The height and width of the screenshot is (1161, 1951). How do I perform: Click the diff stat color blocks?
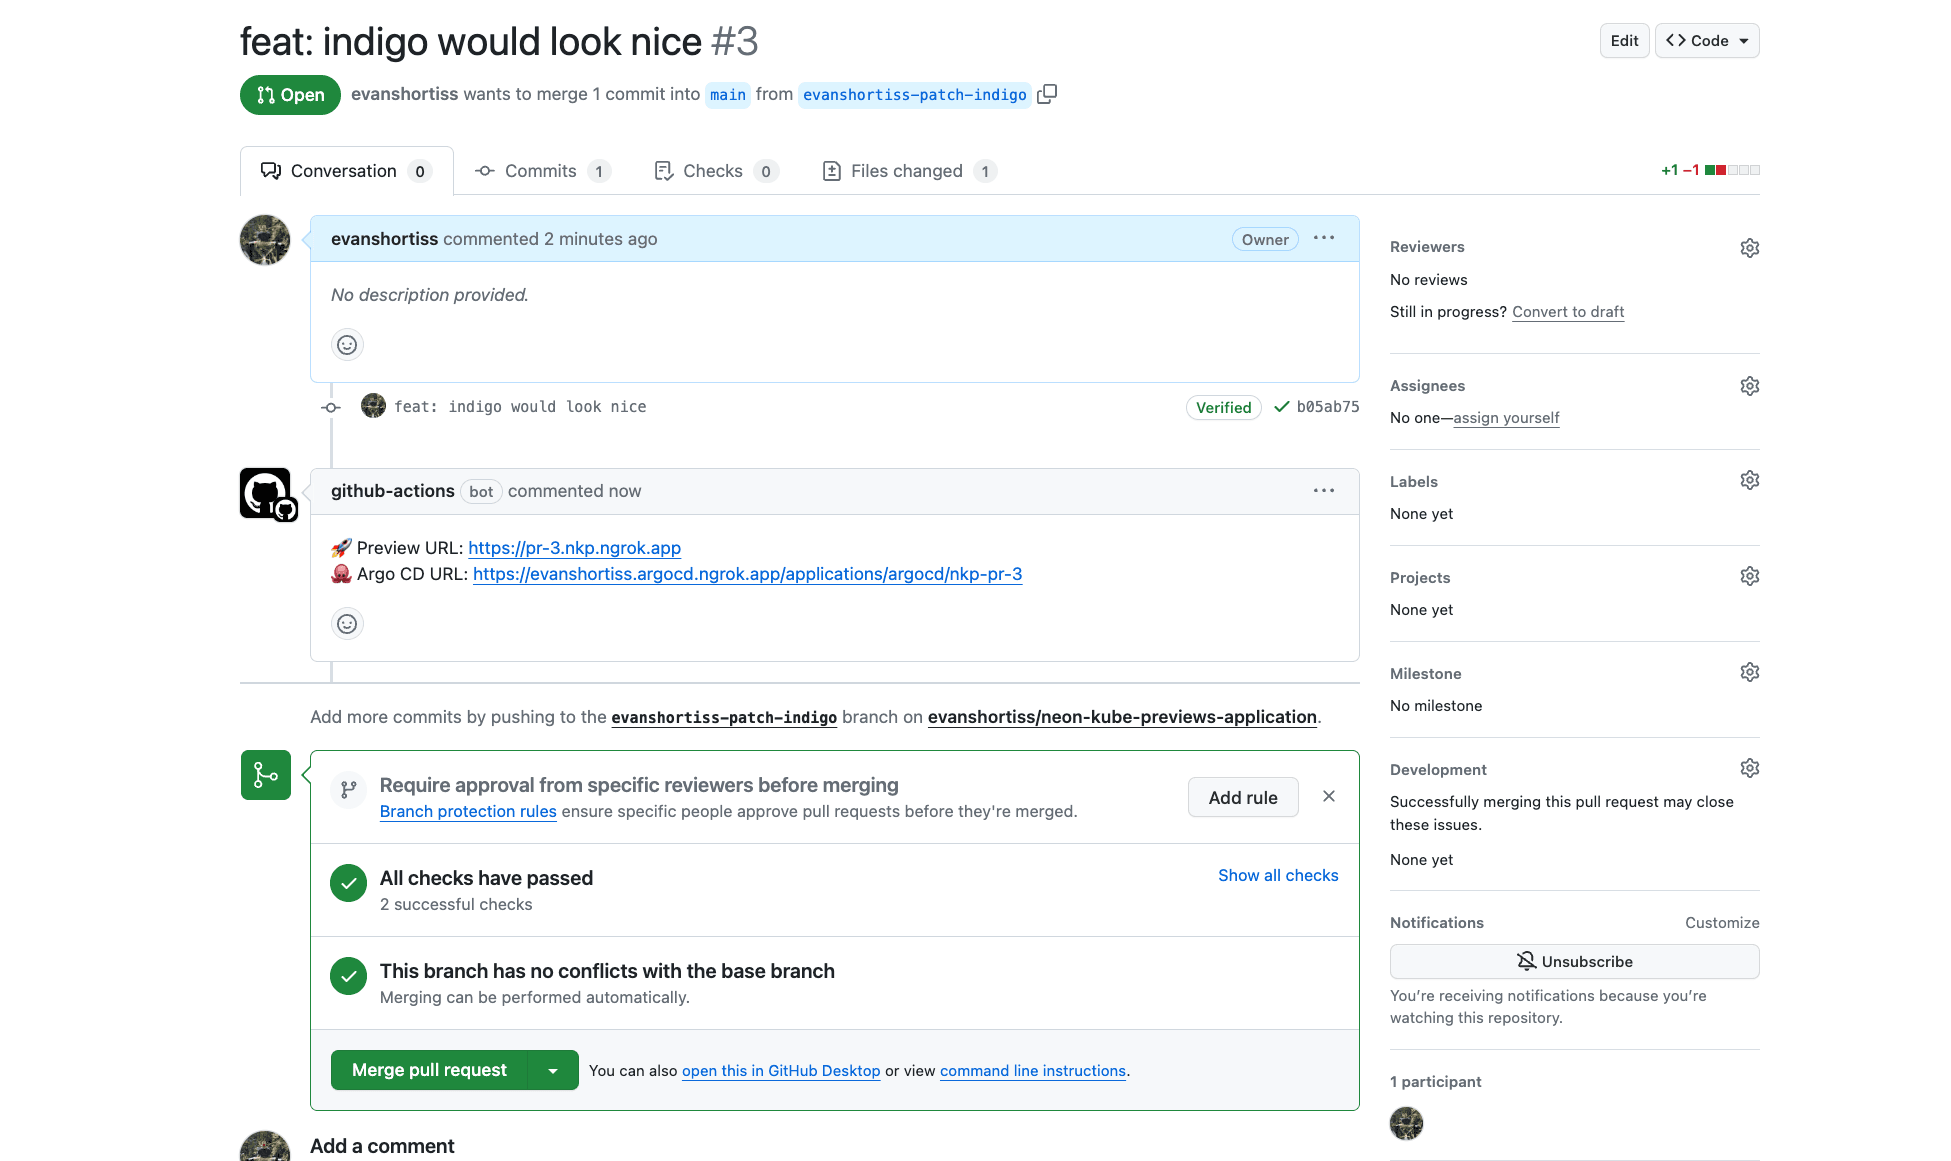point(1732,171)
